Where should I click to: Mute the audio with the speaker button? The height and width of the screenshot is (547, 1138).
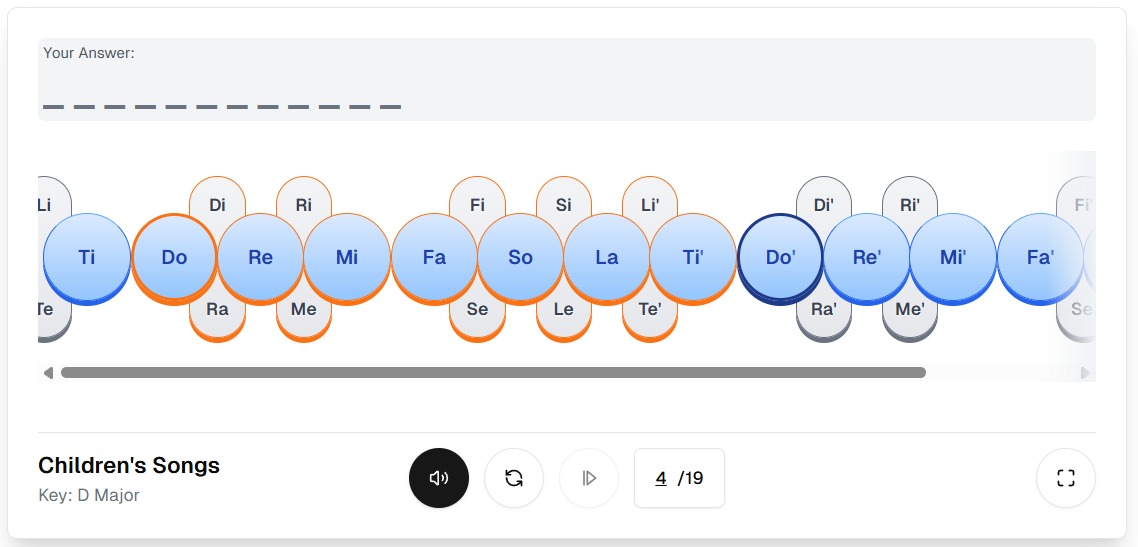pos(438,478)
